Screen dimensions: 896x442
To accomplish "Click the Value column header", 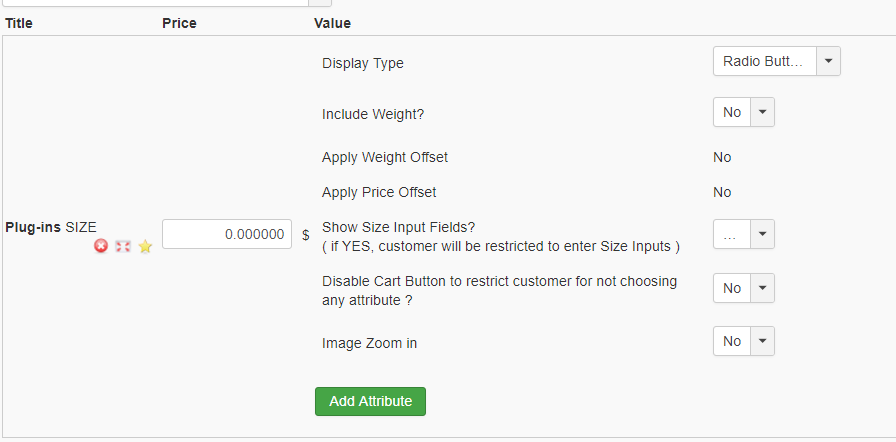I will [333, 23].
